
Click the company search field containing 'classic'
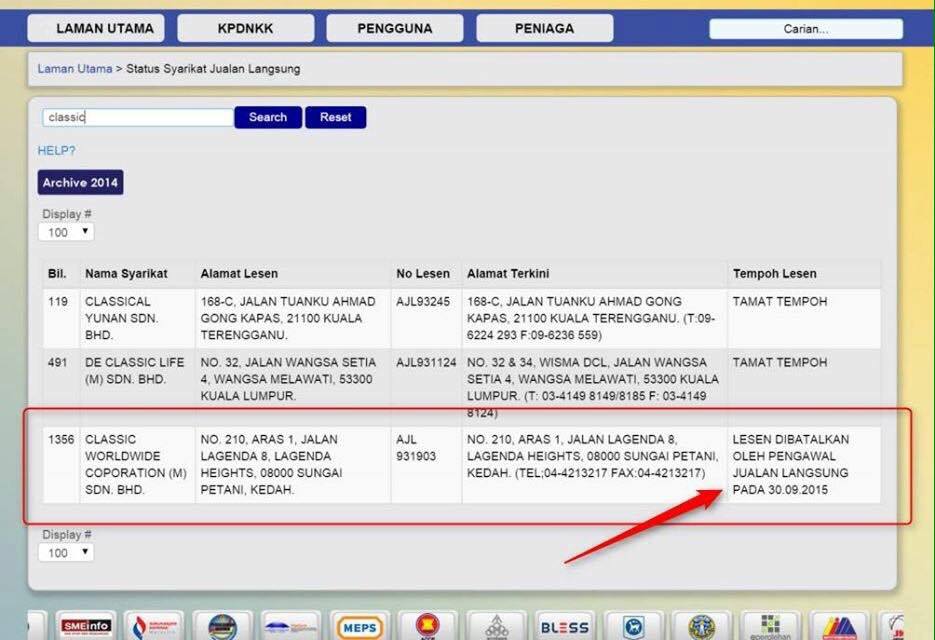[138, 117]
